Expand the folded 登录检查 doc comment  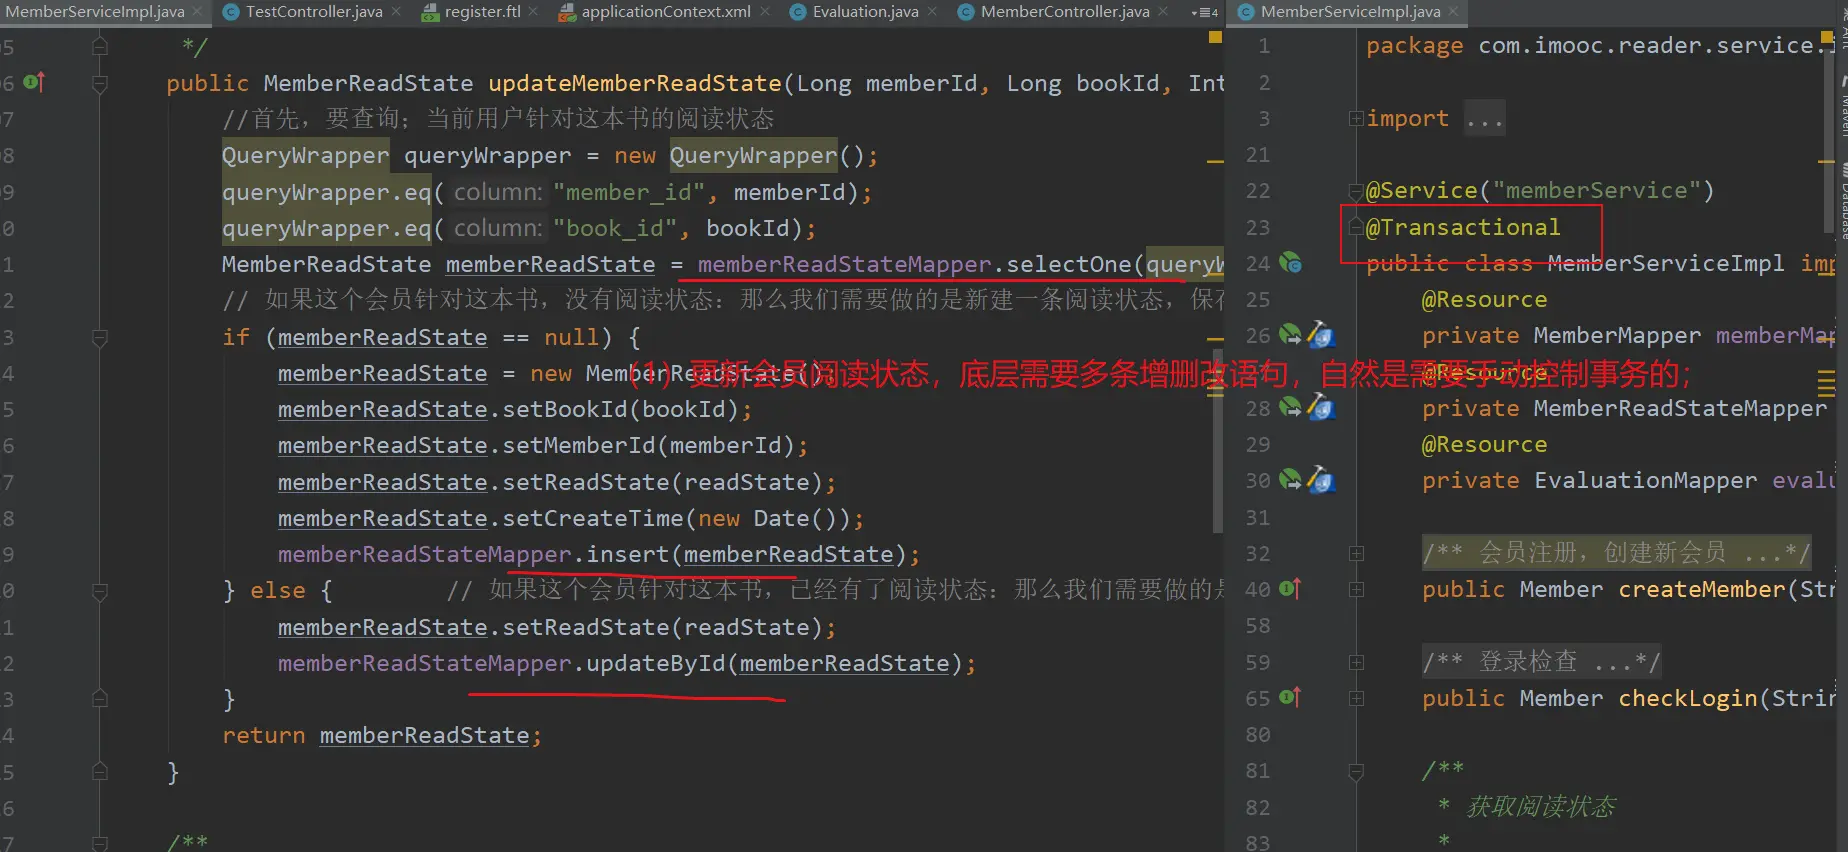click(x=1356, y=662)
